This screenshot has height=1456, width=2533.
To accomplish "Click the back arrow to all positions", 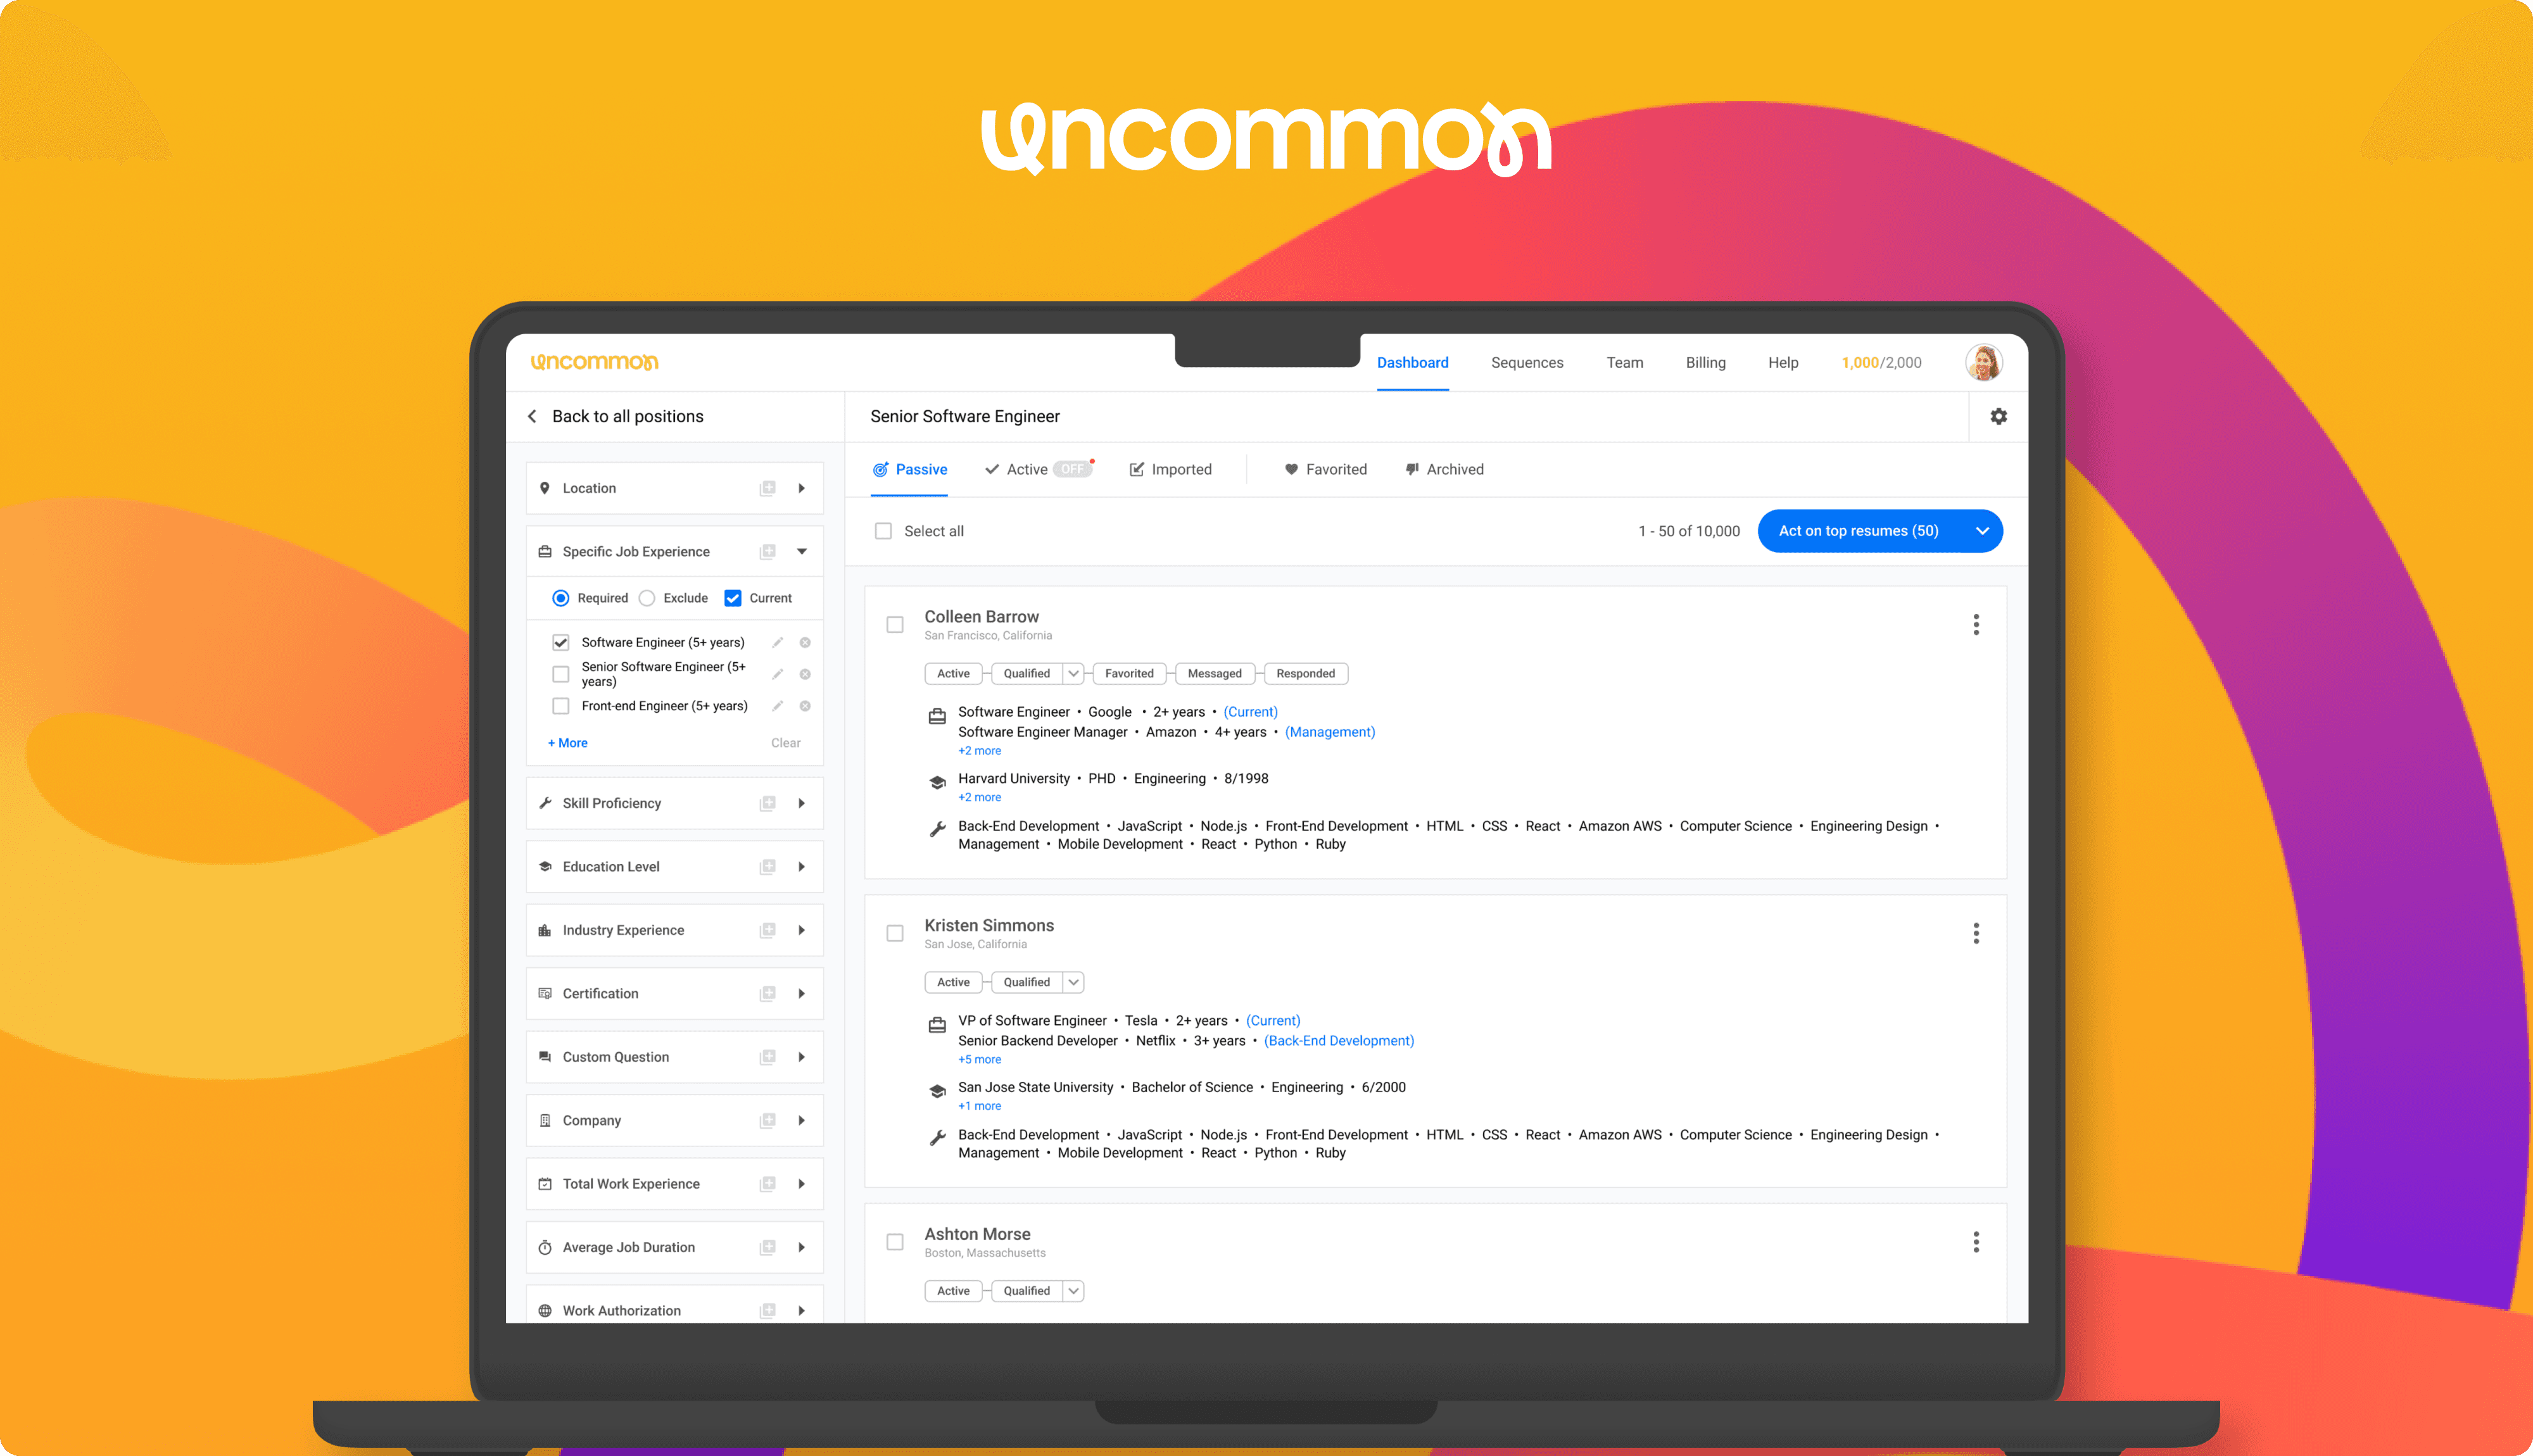I will (533, 416).
